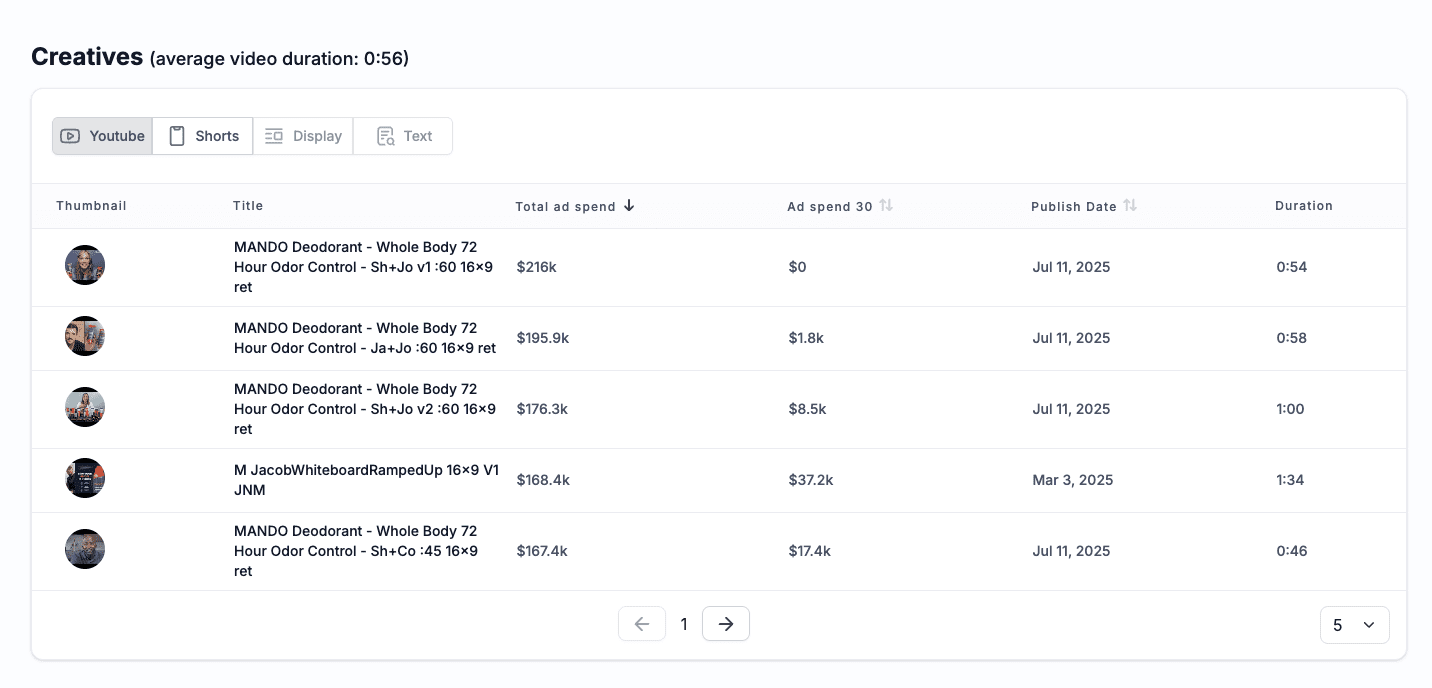Click the previous page arrow button
The width and height of the screenshot is (1432, 688).
pos(642,624)
